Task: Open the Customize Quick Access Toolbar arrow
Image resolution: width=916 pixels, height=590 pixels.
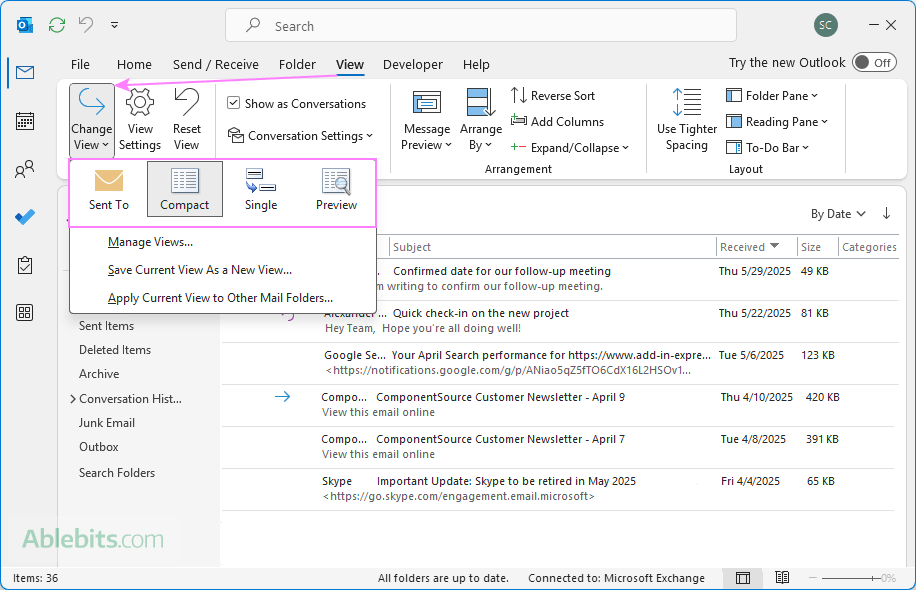Action: point(114,25)
